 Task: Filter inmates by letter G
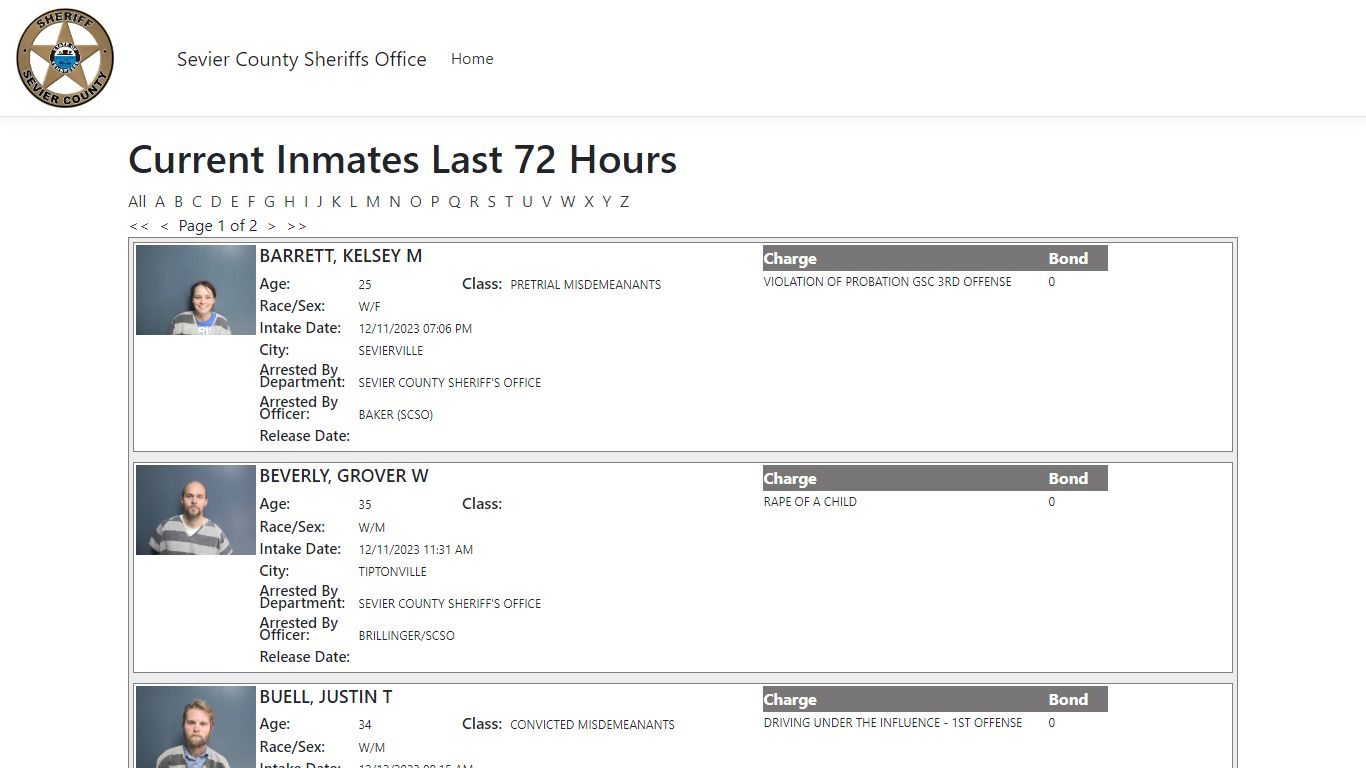[269, 201]
